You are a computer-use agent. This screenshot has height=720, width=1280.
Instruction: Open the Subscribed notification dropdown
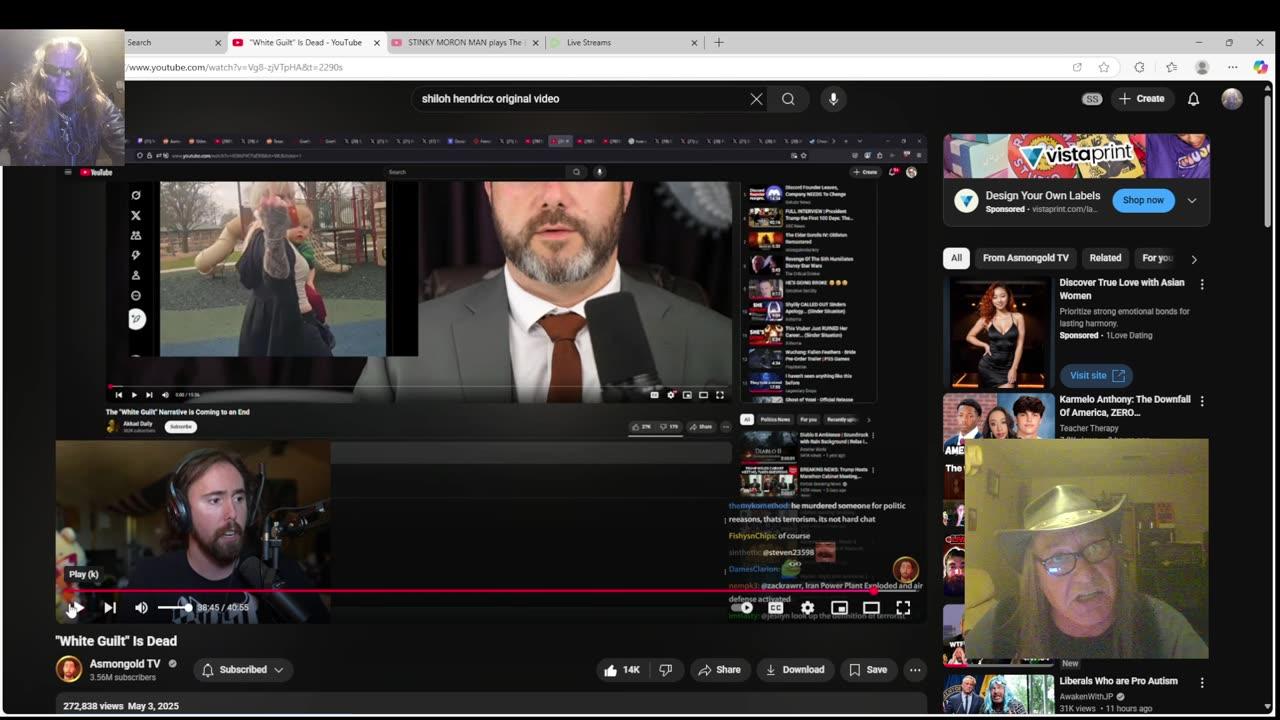coord(243,670)
